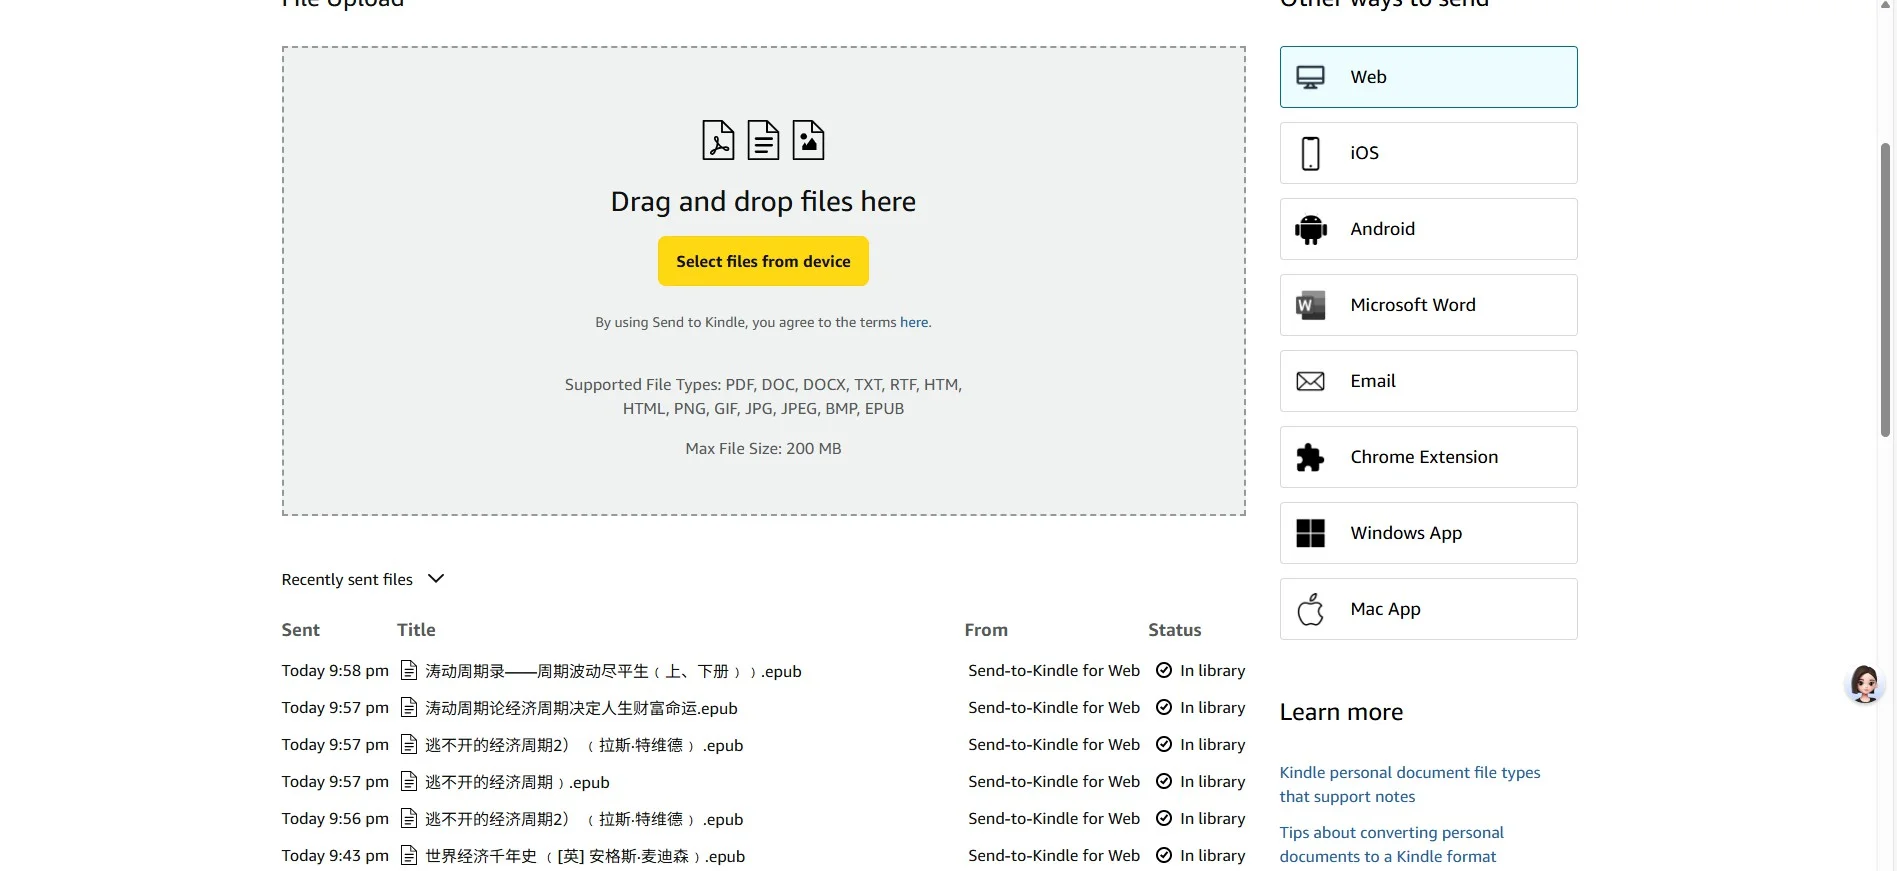This screenshot has width=1897, height=871.
Task: Click the desktop monitor icon for Web
Action: (1310, 77)
